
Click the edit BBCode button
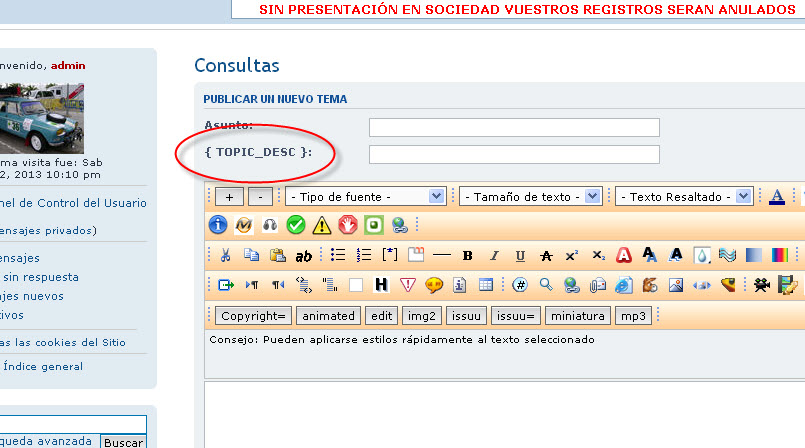tap(381, 316)
